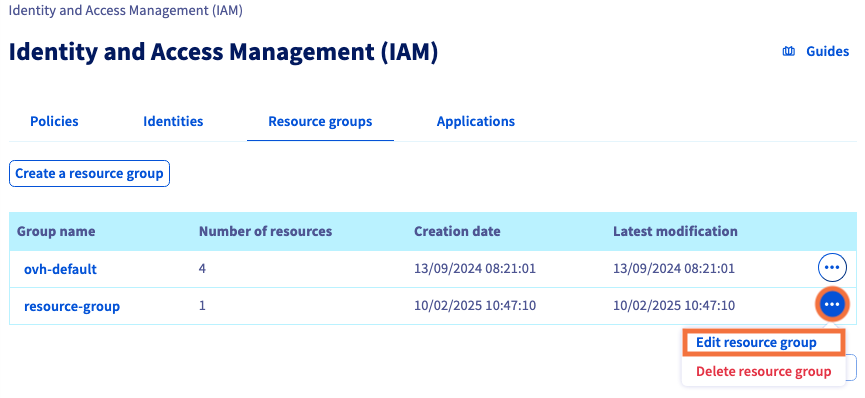Image resolution: width=865 pixels, height=398 pixels.
Task: Click ovh-default creation date 13/09/2024 08:21:01
Action: point(475,269)
